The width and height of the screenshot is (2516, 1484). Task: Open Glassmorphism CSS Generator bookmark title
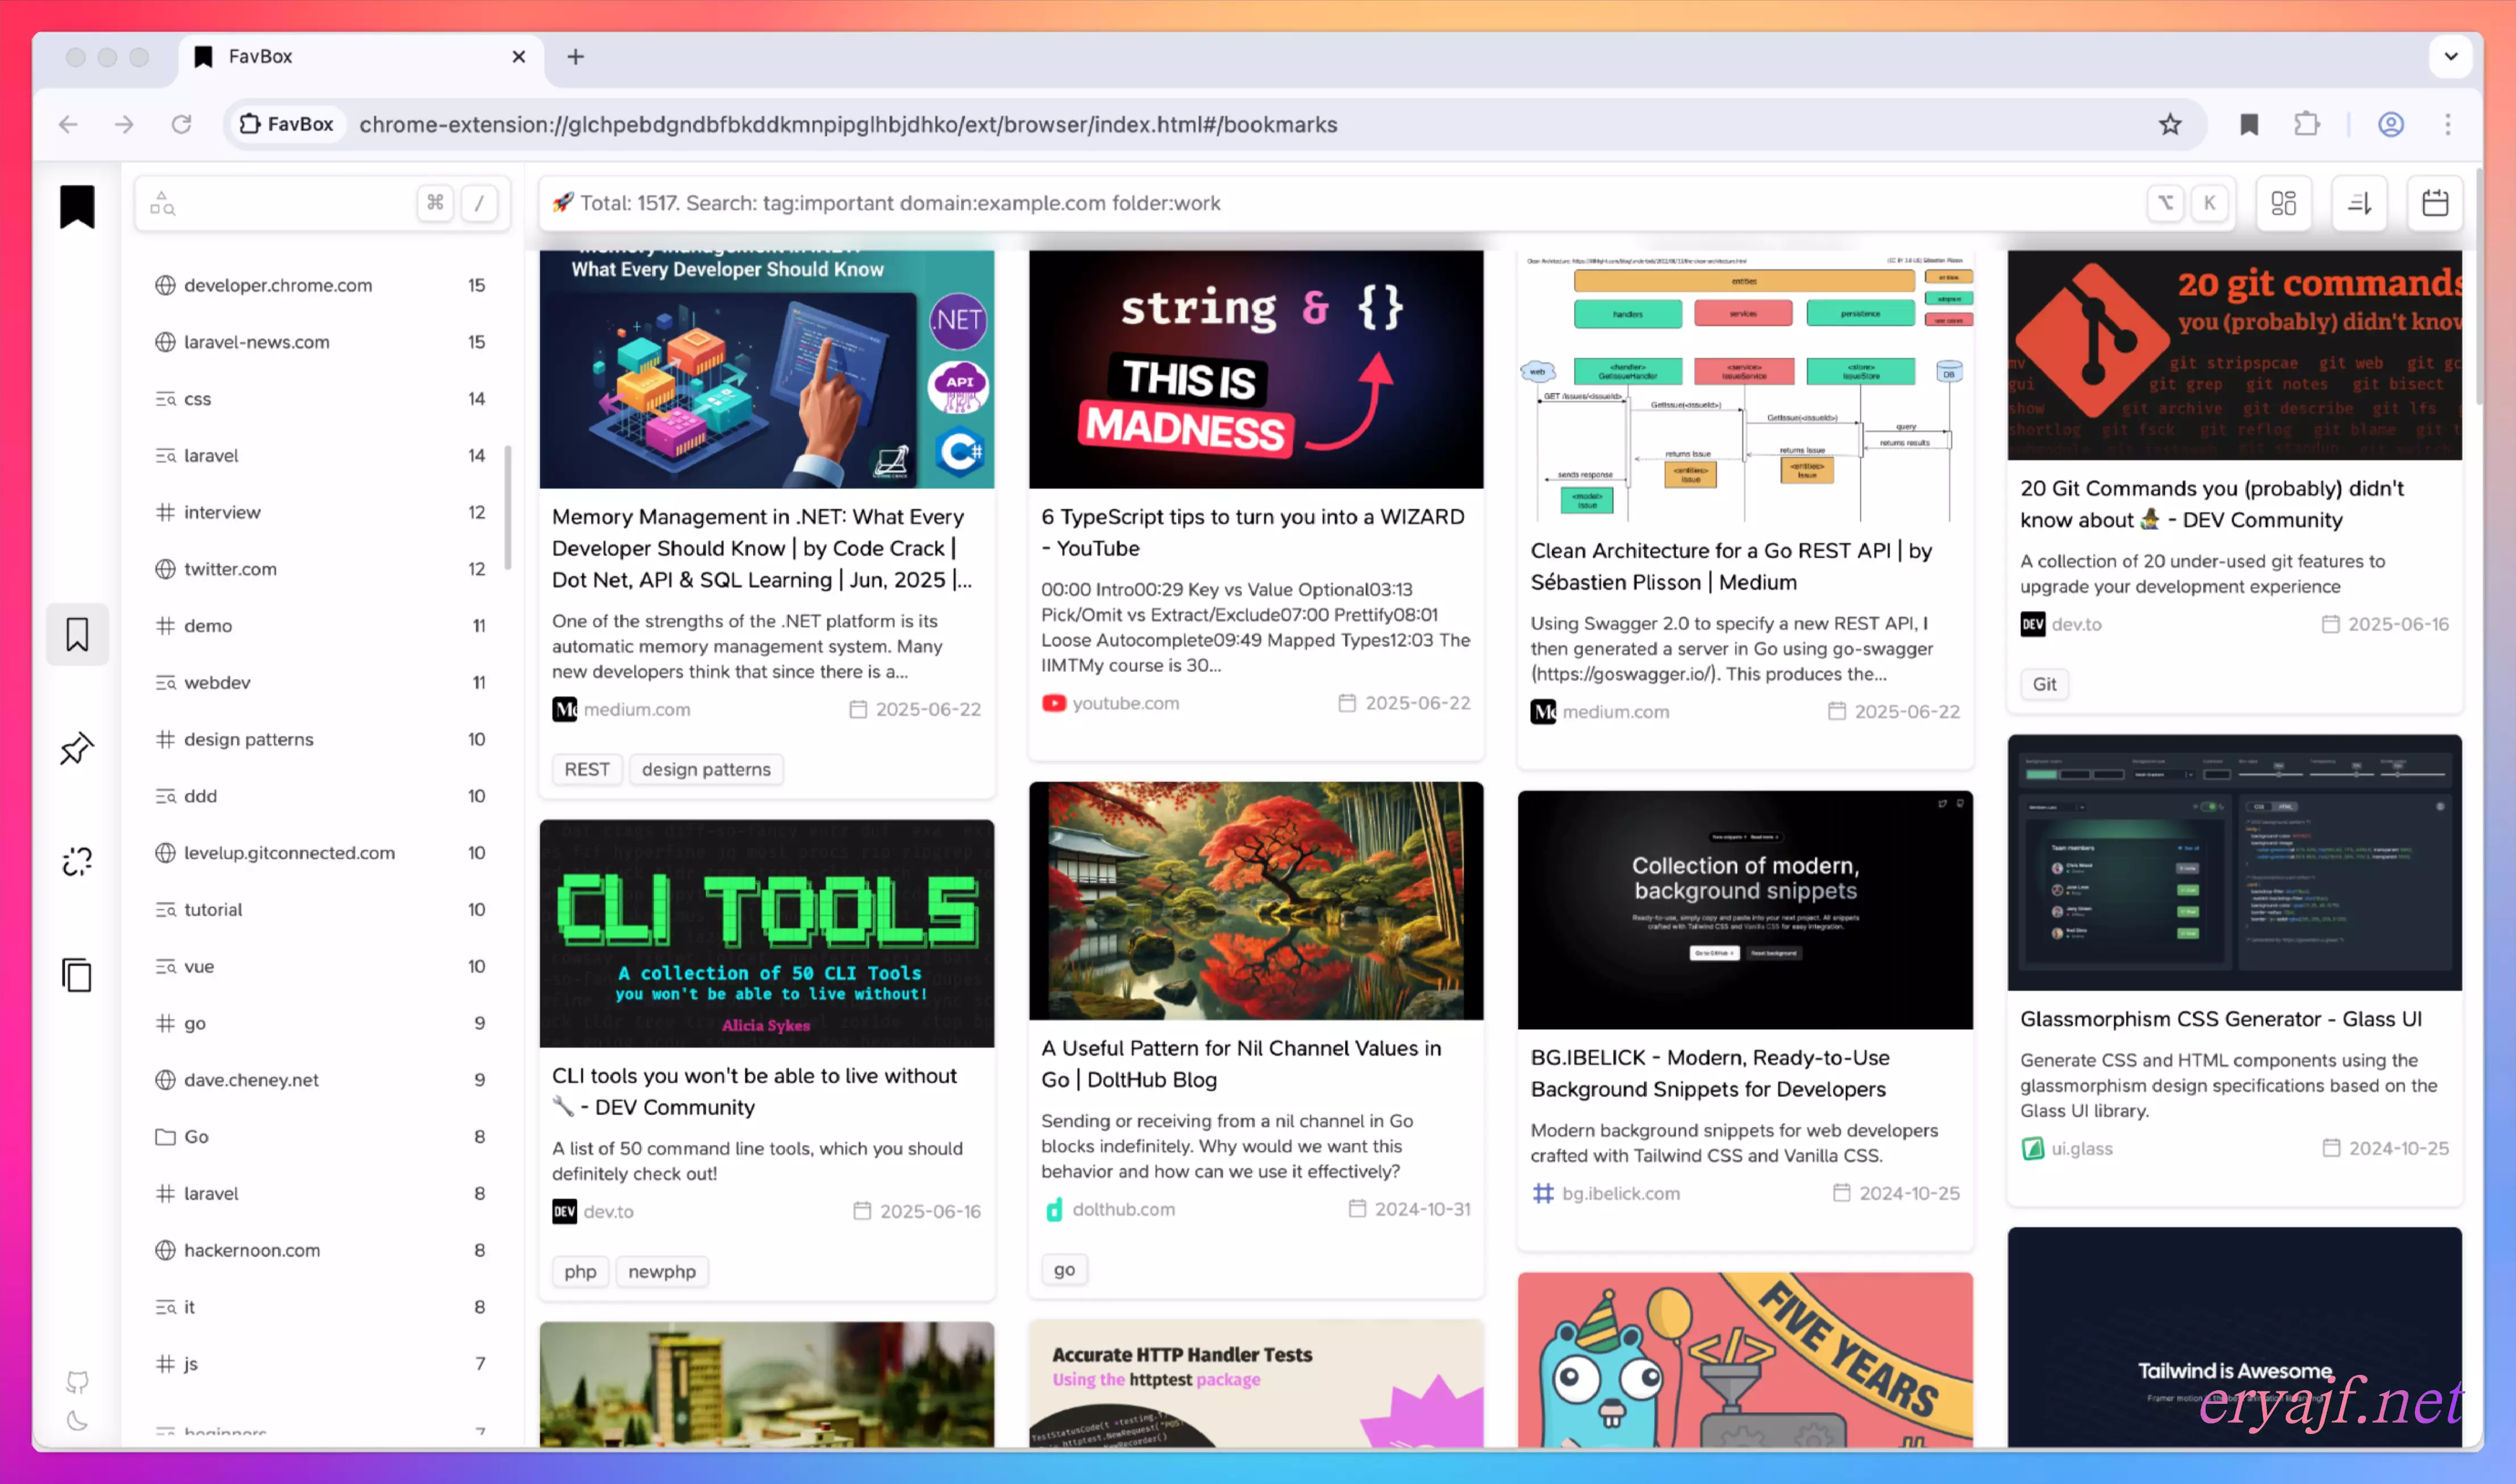[x=2220, y=1019]
